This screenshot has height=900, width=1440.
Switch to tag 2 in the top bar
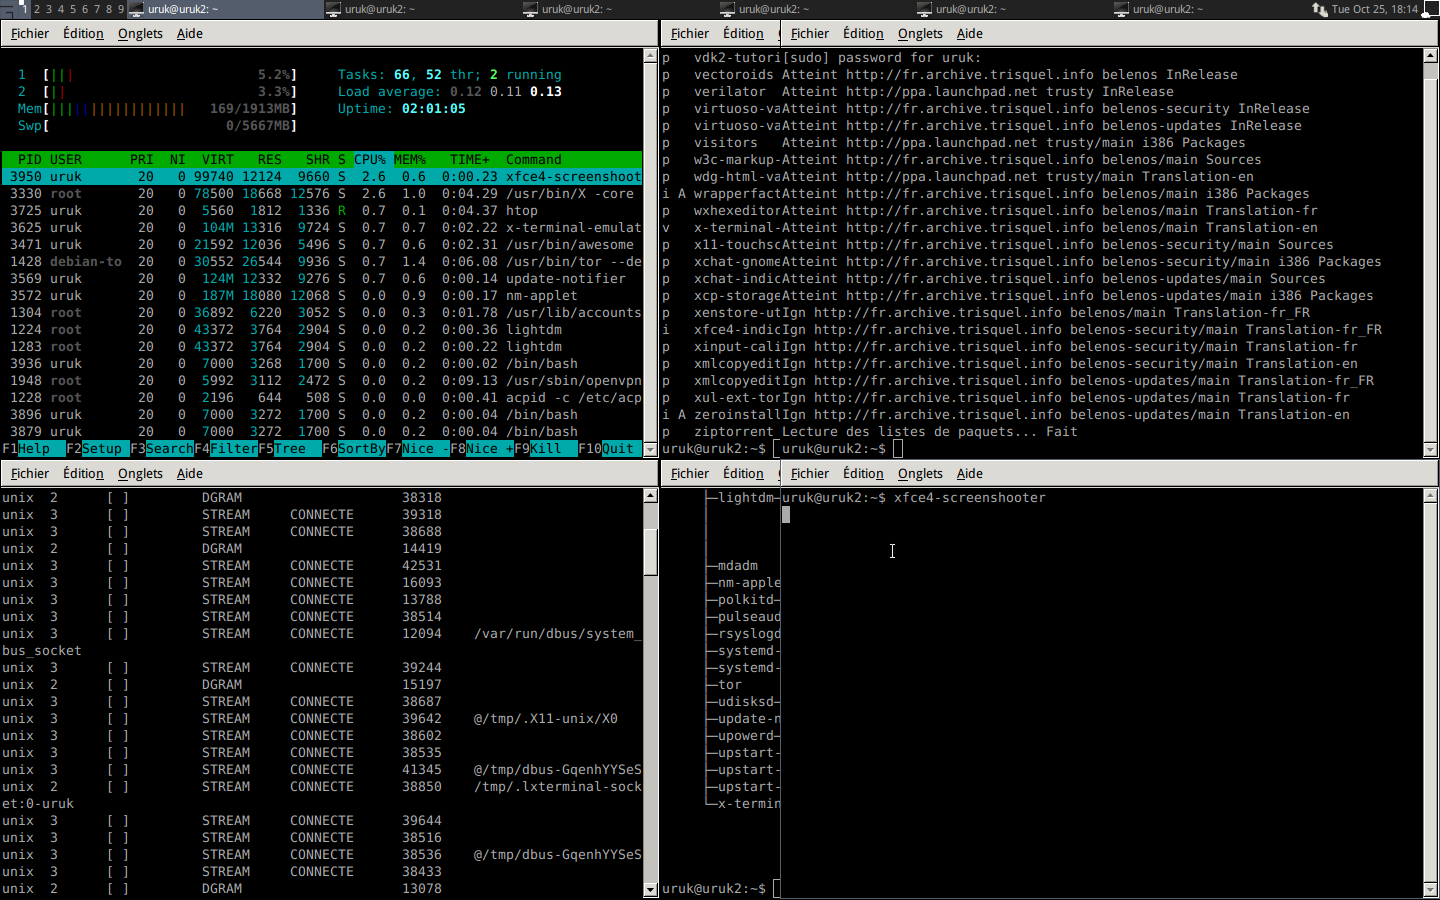click(37, 9)
